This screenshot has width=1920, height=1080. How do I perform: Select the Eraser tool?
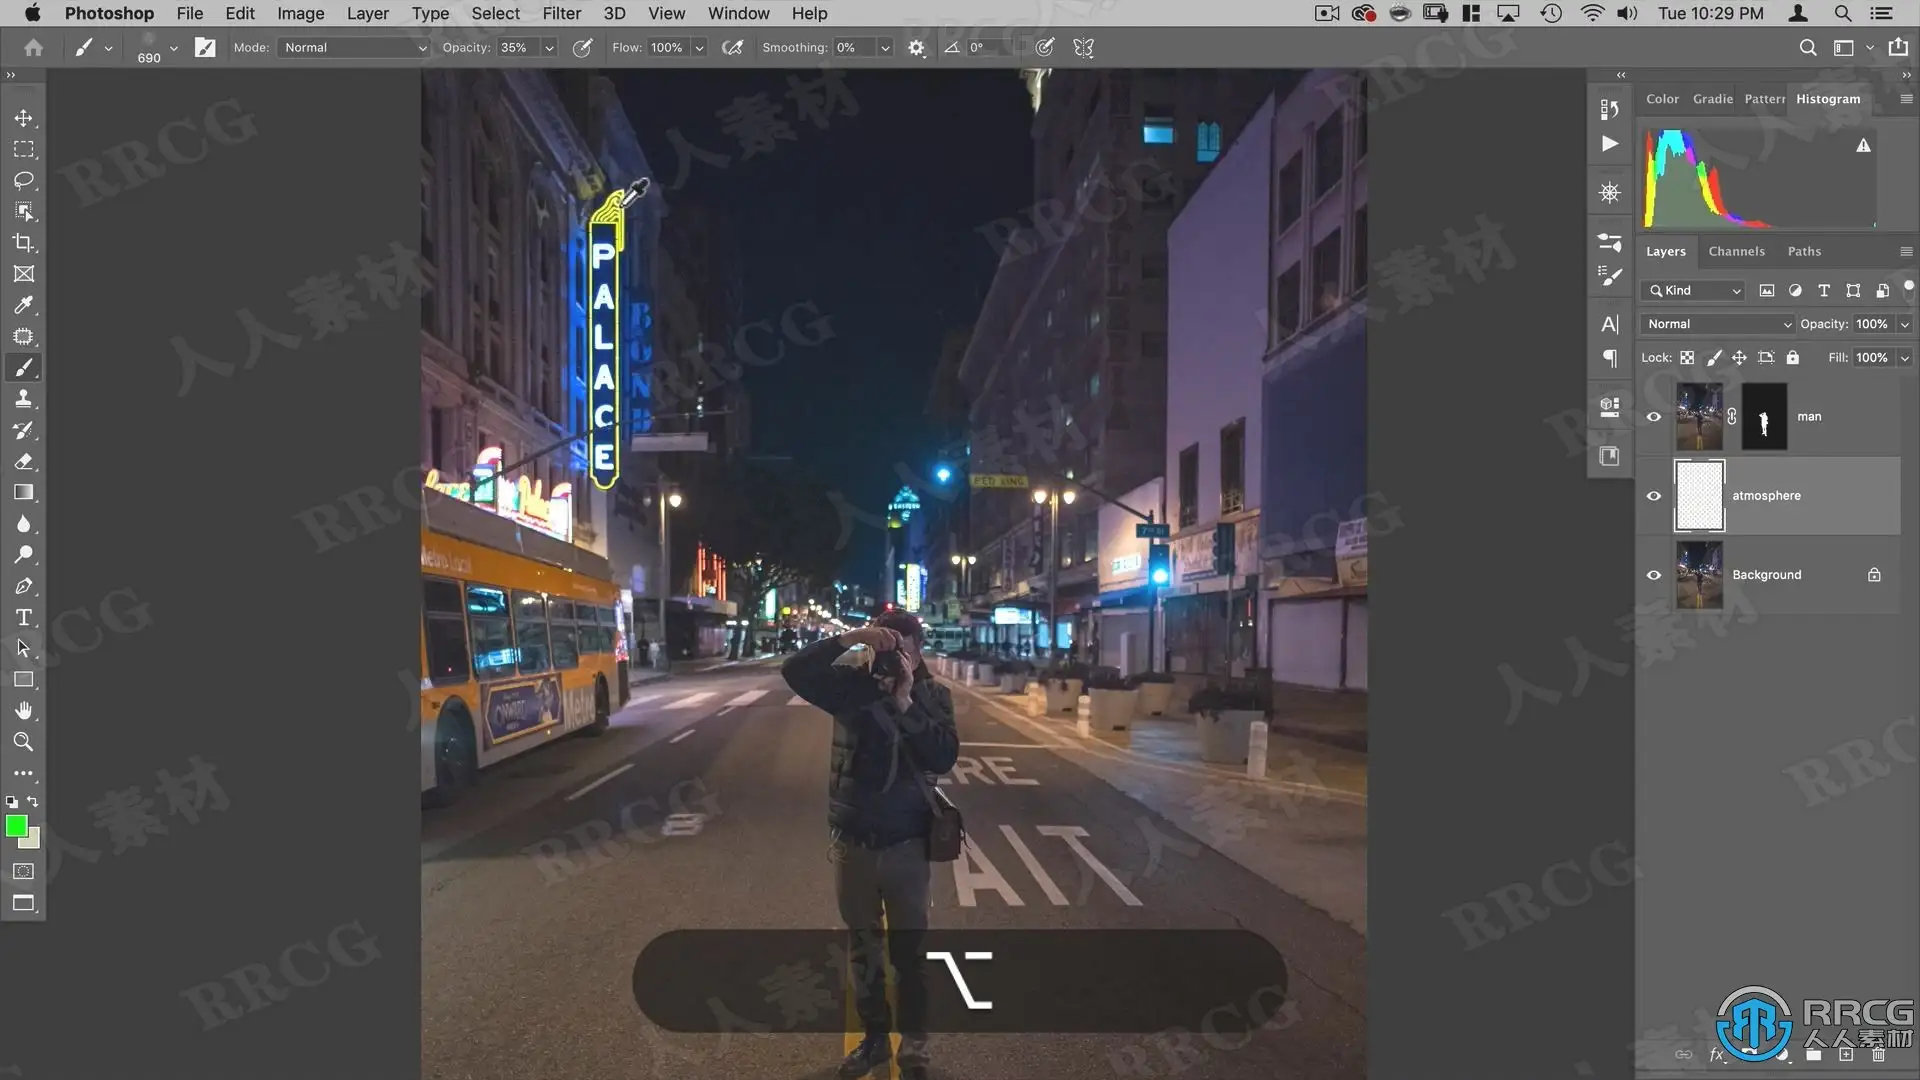(x=23, y=461)
